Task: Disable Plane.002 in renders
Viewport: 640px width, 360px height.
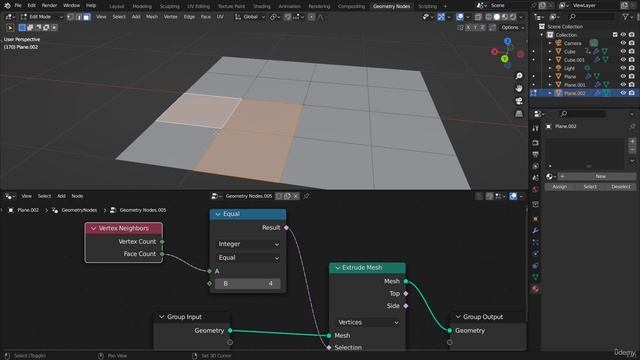Action: coord(631,93)
